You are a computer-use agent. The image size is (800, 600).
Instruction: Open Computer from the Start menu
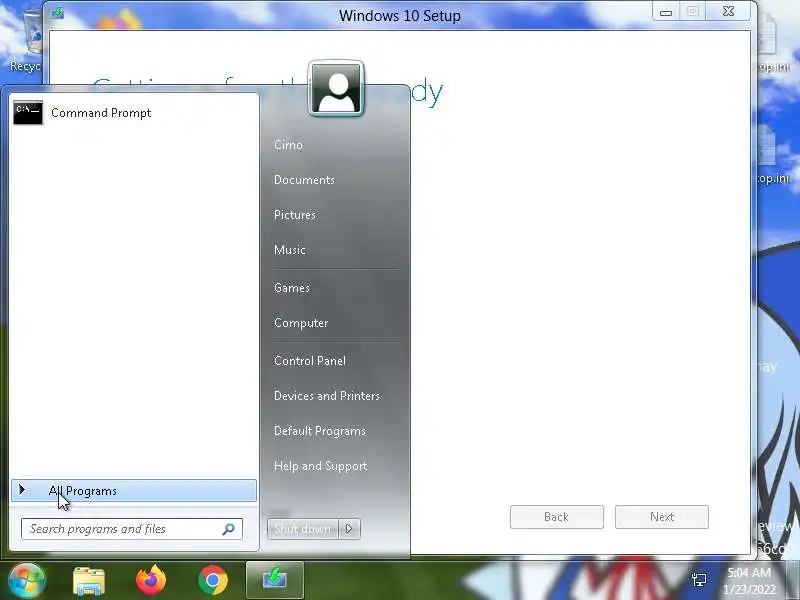[301, 323]
